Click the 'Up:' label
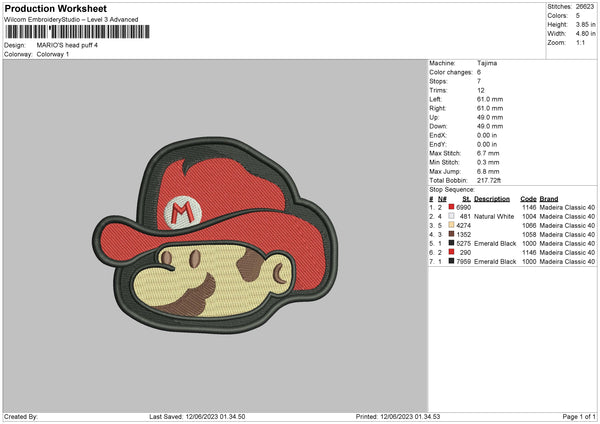Viewport: 600px width, 424px height. tap(434, 117)
